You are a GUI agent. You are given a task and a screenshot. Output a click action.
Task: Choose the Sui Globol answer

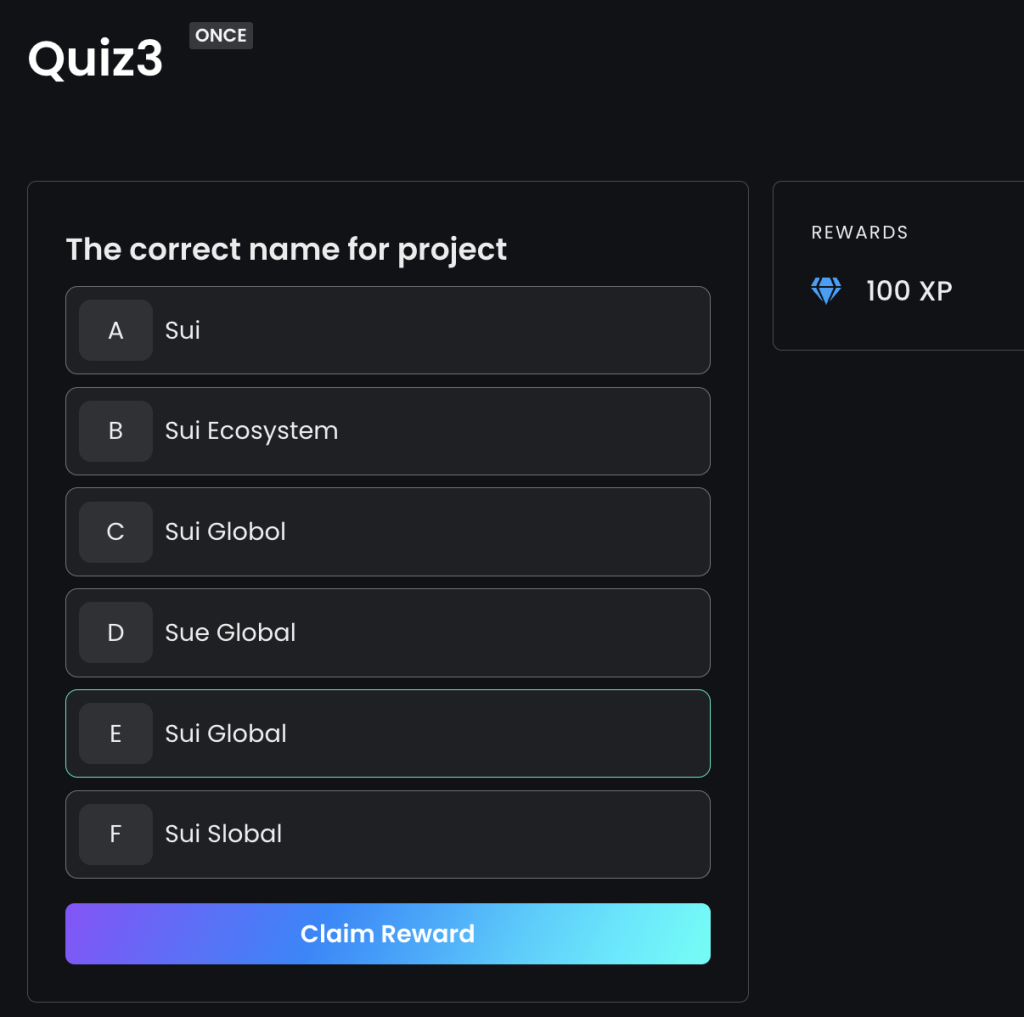(388, 532)
